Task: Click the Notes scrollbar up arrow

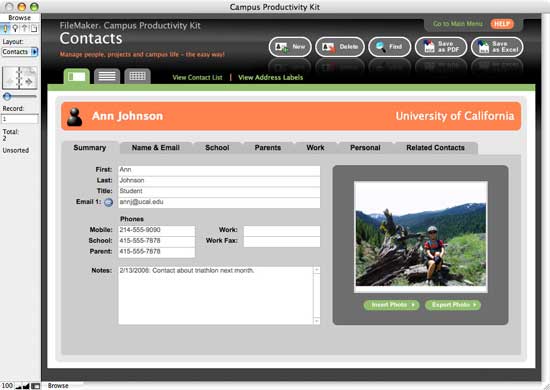Action: [x=317, y=270]
